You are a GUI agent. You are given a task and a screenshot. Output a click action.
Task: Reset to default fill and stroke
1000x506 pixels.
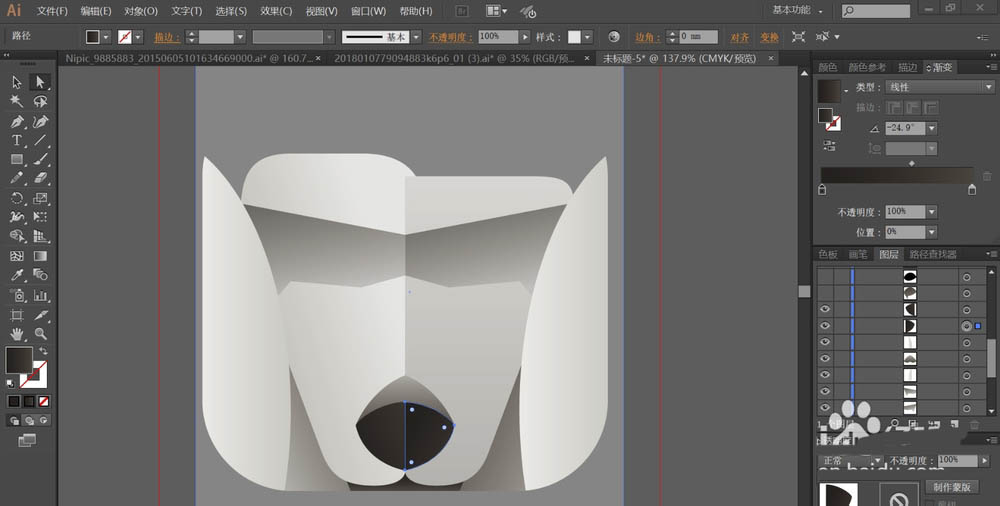(x=10, y=383)
